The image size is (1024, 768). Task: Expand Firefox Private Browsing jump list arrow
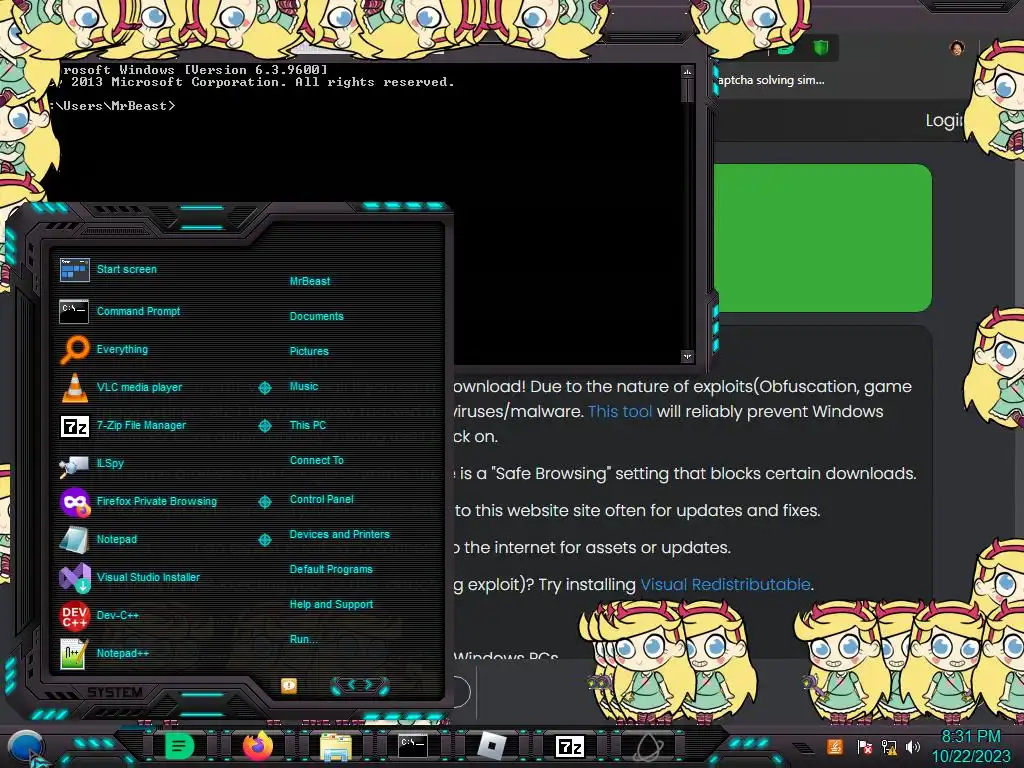point(264,502)
